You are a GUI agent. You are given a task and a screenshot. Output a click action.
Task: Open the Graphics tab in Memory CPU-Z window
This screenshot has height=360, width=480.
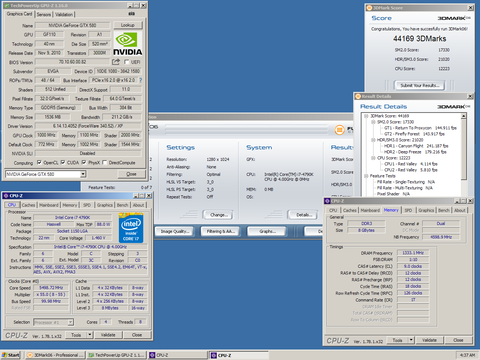click(x=426, y=210)
